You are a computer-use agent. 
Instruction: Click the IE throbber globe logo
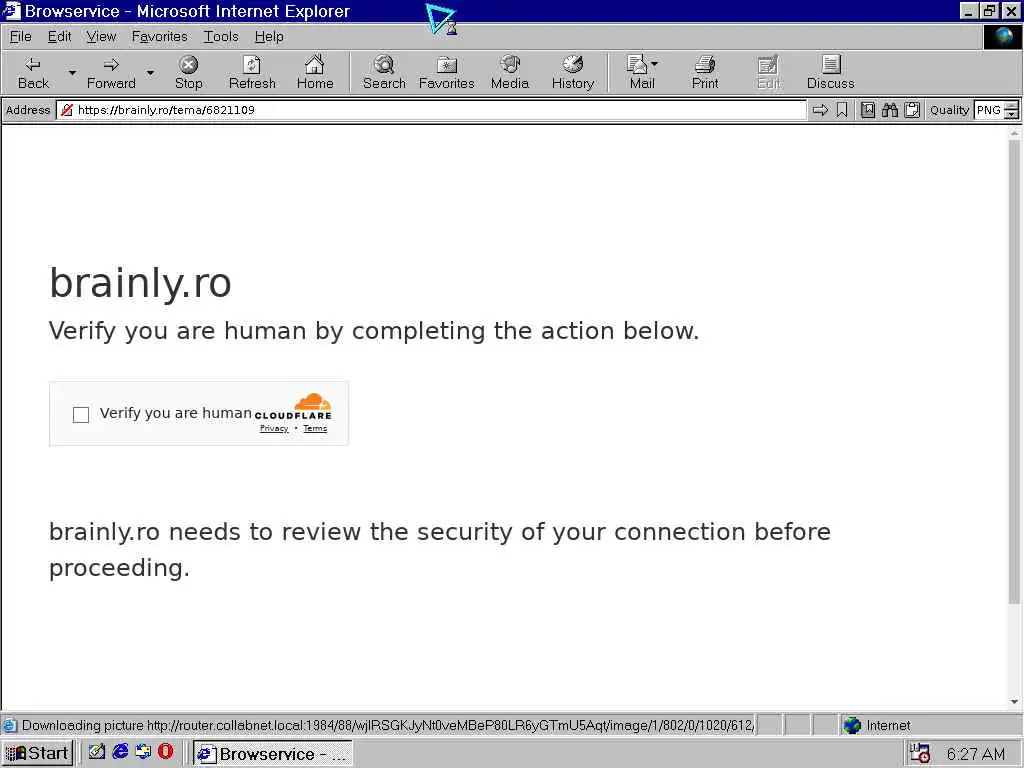click(1002, 37)
